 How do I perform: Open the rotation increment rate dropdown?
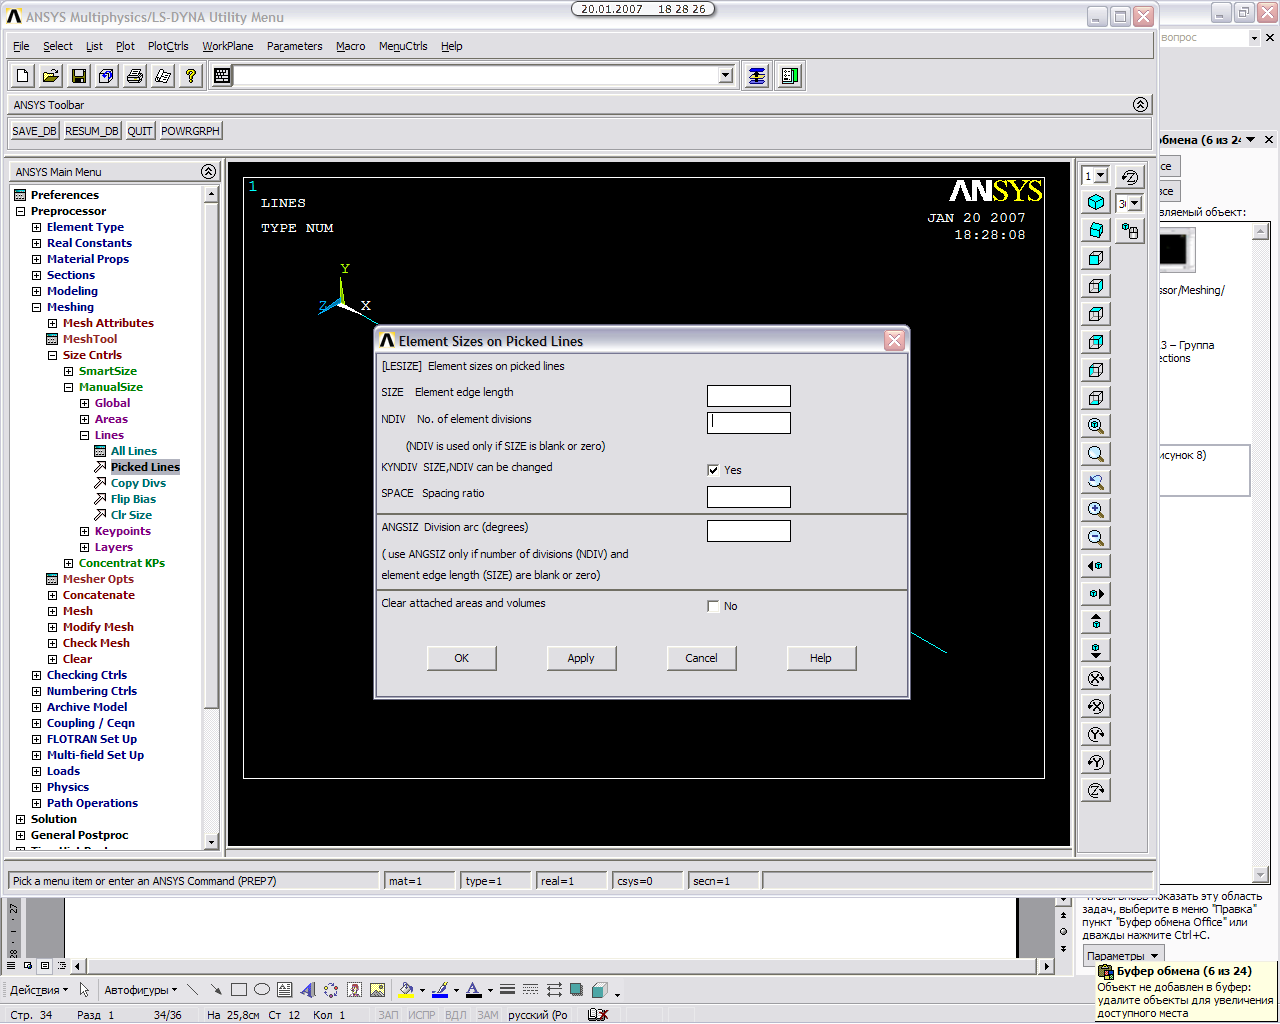point(1135,204)
